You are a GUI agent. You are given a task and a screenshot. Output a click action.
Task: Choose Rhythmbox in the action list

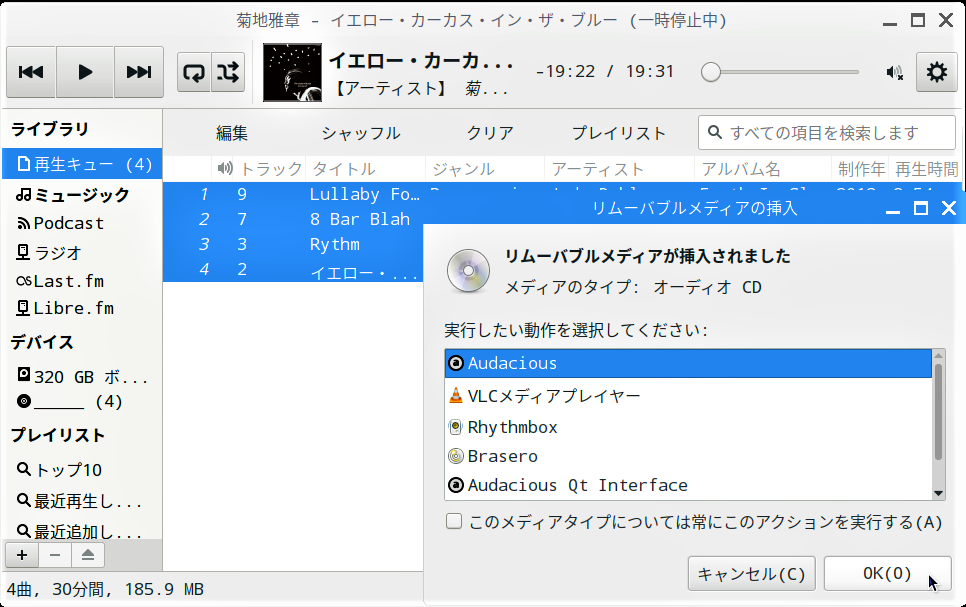click(x=688, y=427)
